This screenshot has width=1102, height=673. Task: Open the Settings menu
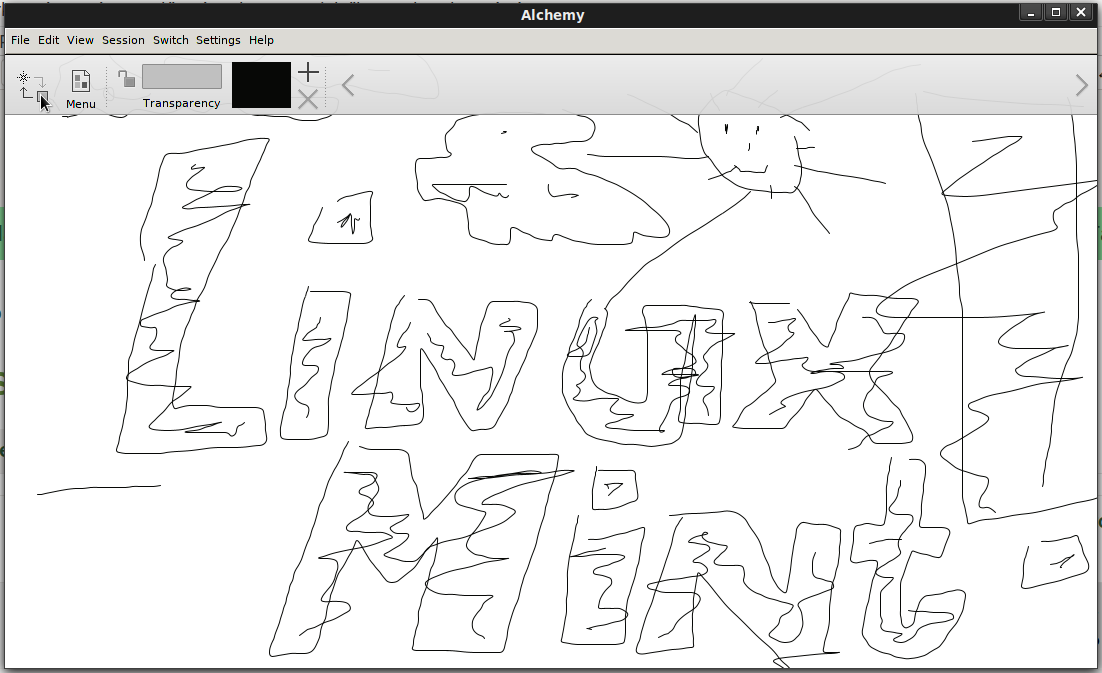tap(218, 40)
